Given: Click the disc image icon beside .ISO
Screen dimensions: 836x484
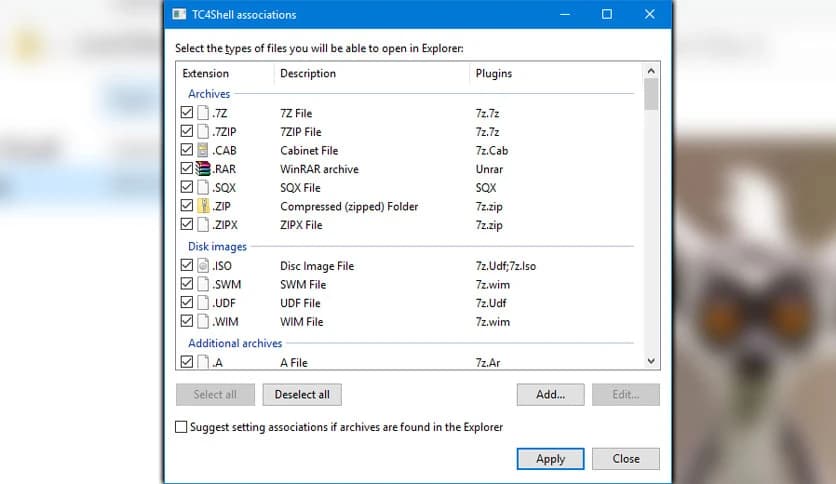Looking at the screenshot, I should tap(203, 266).
